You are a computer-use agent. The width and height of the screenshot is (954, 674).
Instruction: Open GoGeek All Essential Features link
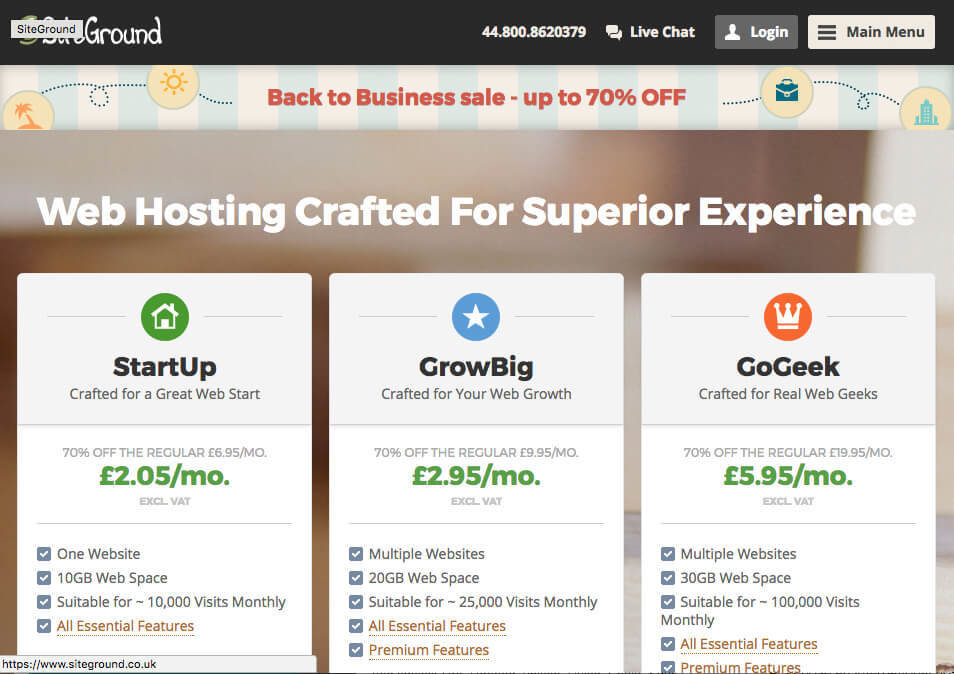click(x=748, y=644)
